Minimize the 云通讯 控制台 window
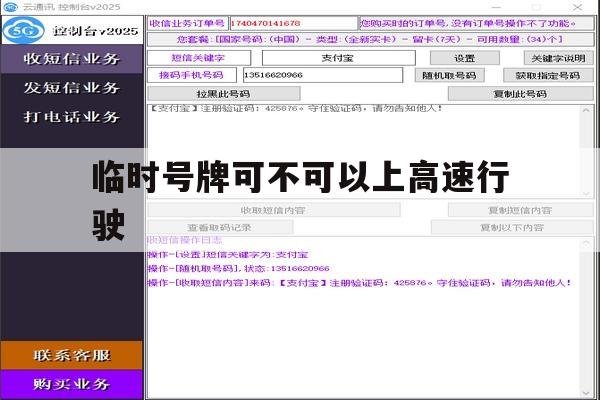Image resolution: width=600 pixels, height=400 pixels. (496, 7)
